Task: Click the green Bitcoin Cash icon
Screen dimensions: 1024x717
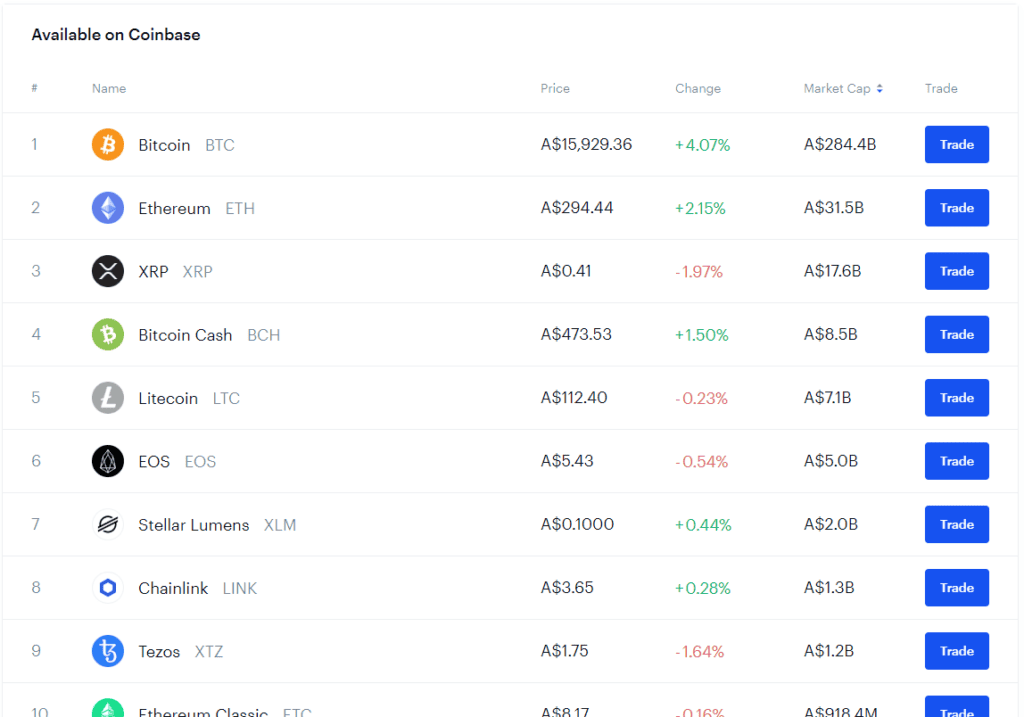Action: point(108,334)
